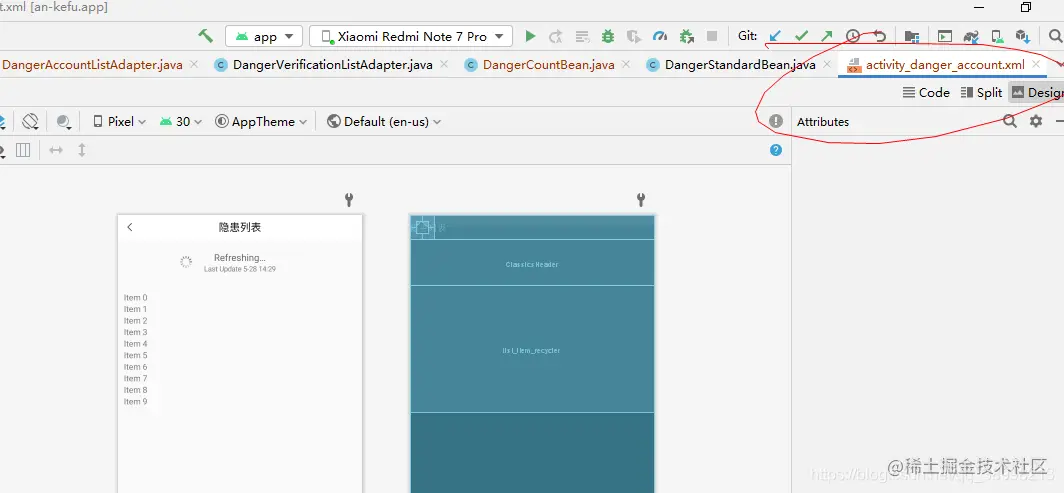Select the Refreshing... header in the preview
1064x493 pixels.
tap(240, 258)
